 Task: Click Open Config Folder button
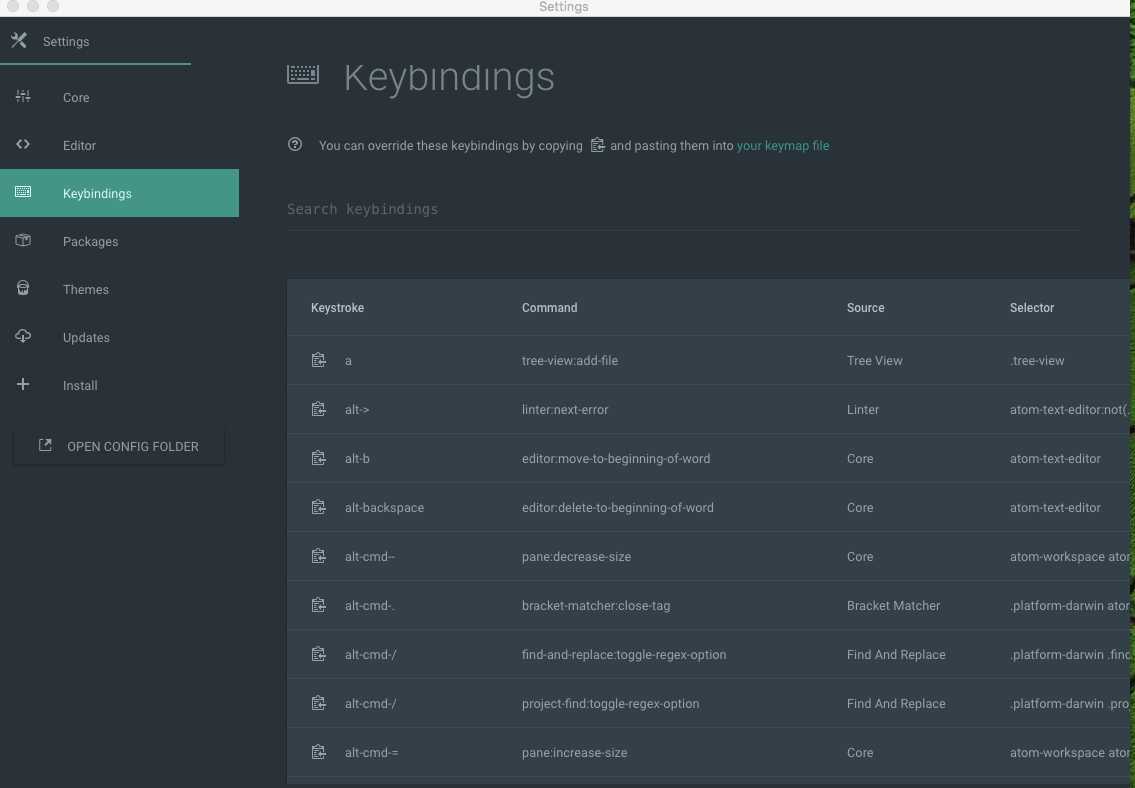click(x=119, y=446)
